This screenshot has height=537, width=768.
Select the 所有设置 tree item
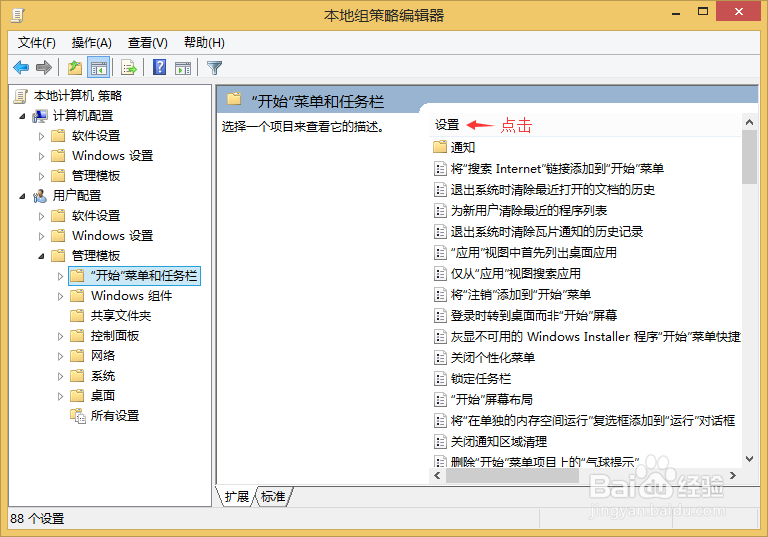[115, 415]
